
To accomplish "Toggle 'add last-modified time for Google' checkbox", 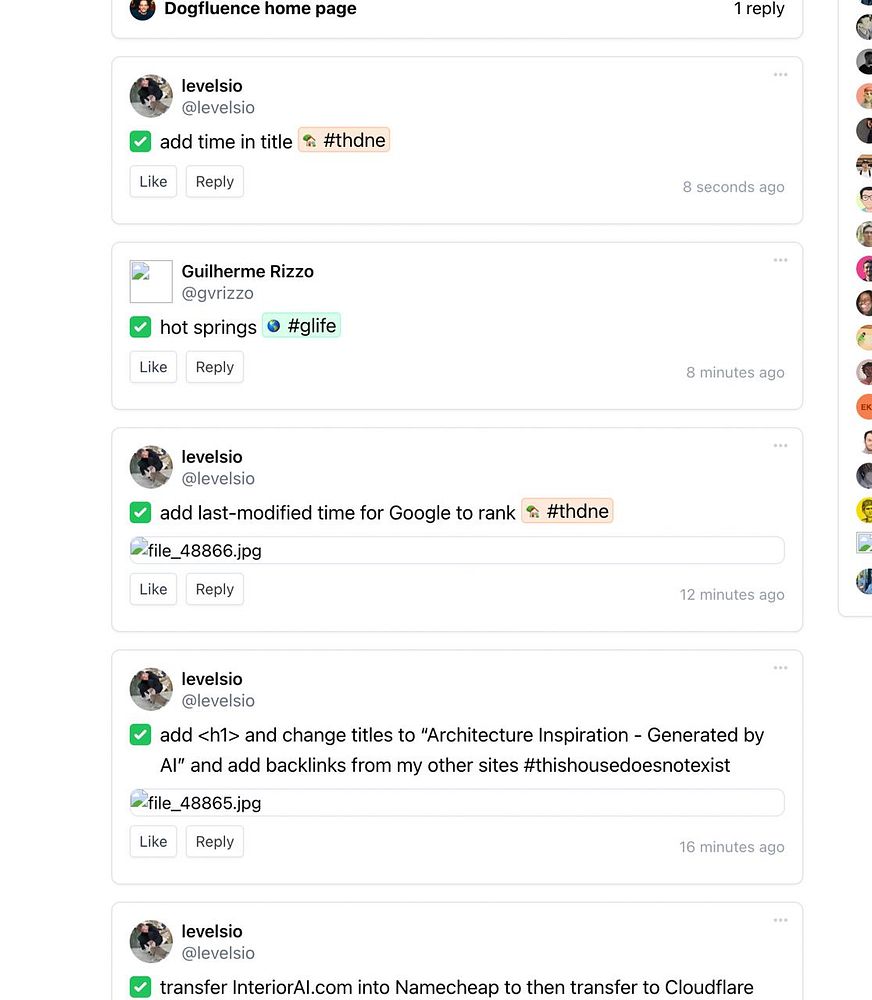I will [x=141, y=513].
